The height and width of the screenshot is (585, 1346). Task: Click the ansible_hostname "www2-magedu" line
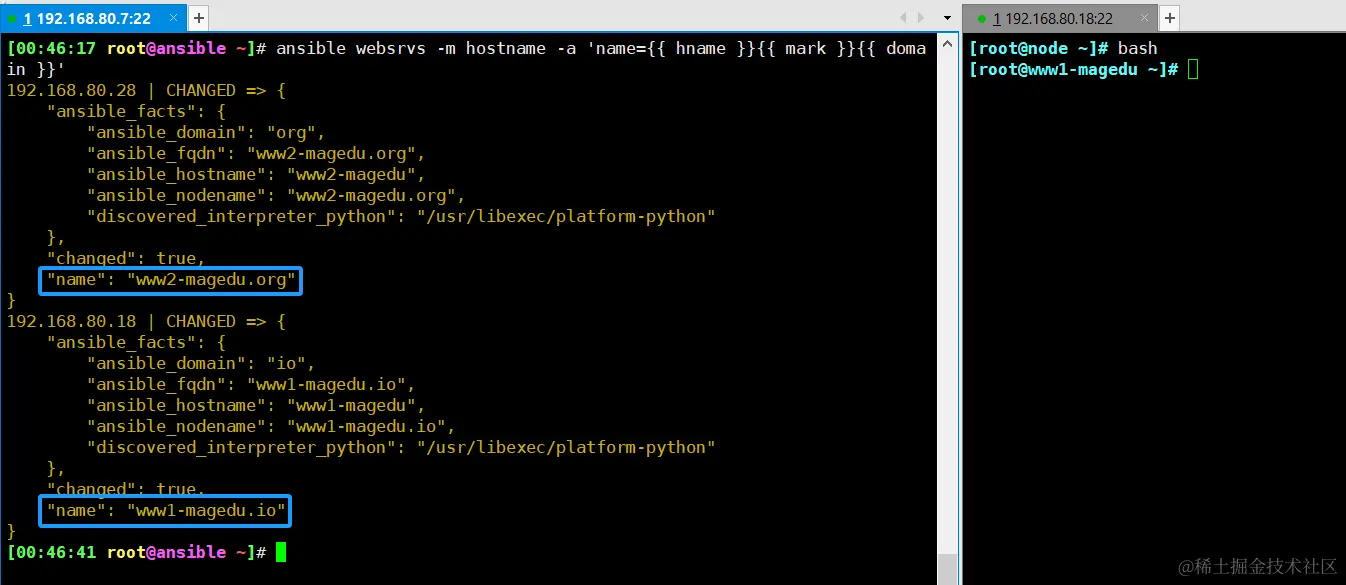tap(256, 174)
